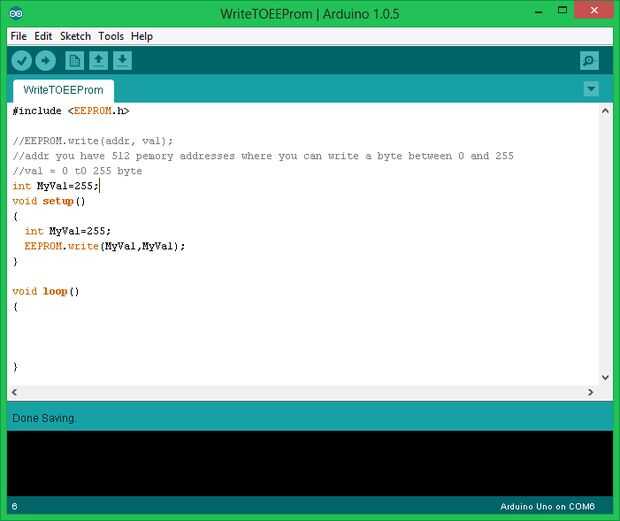Save the sketch with the down-arrow icon
Image resolution: width=620 pixels, height=521 pixels.
pos(123,61)
